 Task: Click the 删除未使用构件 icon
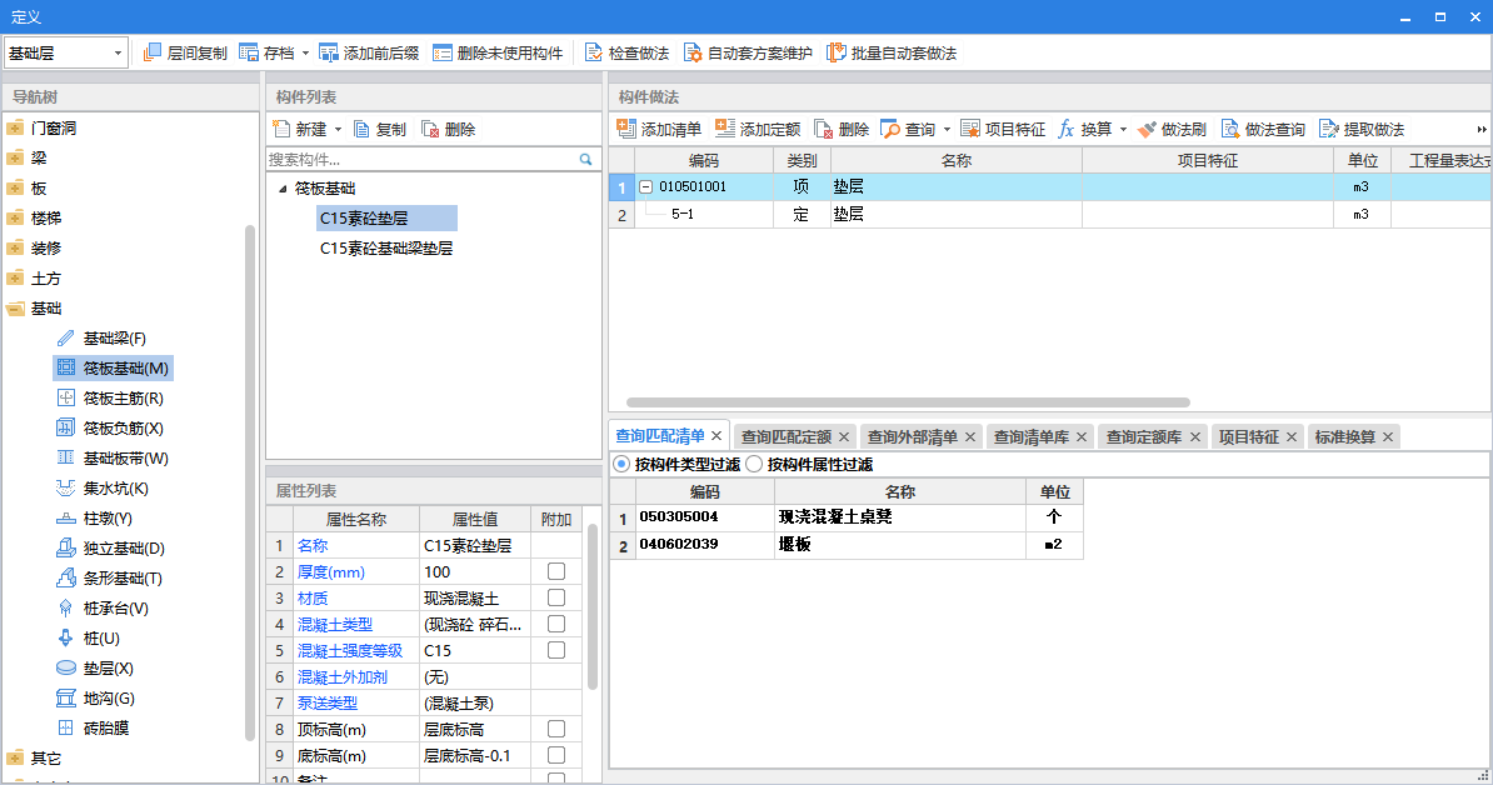pos(442,53)
